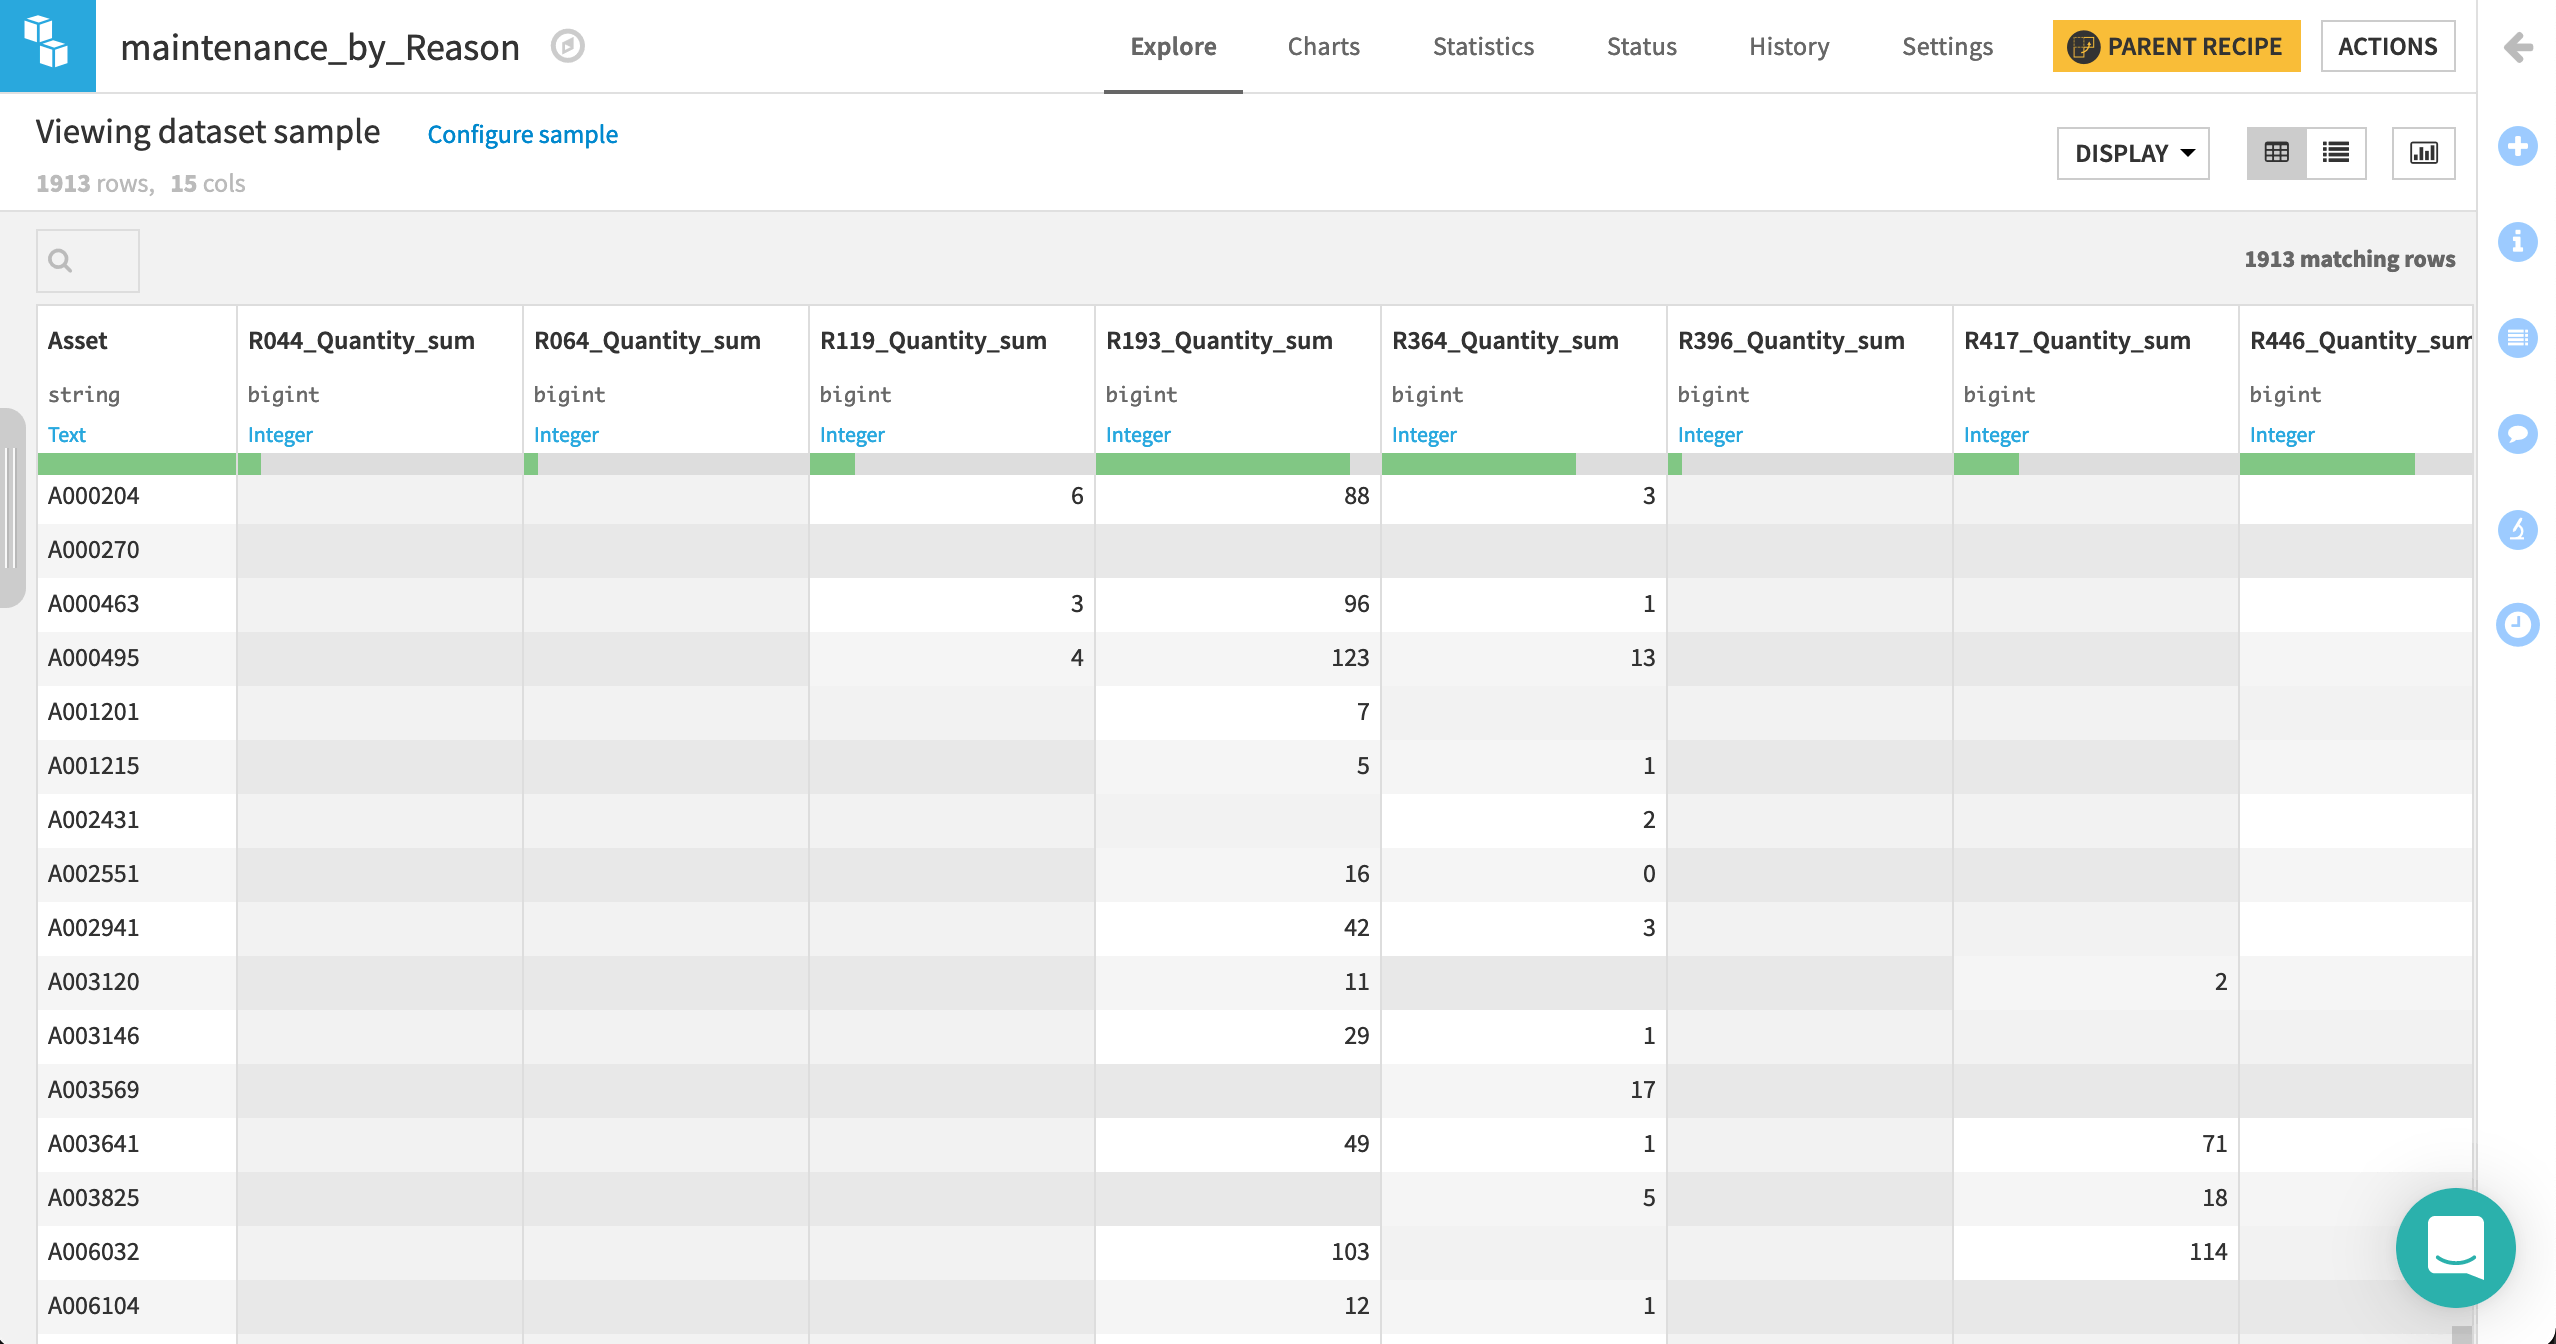Open the Discussions panel

(2519, 434)
